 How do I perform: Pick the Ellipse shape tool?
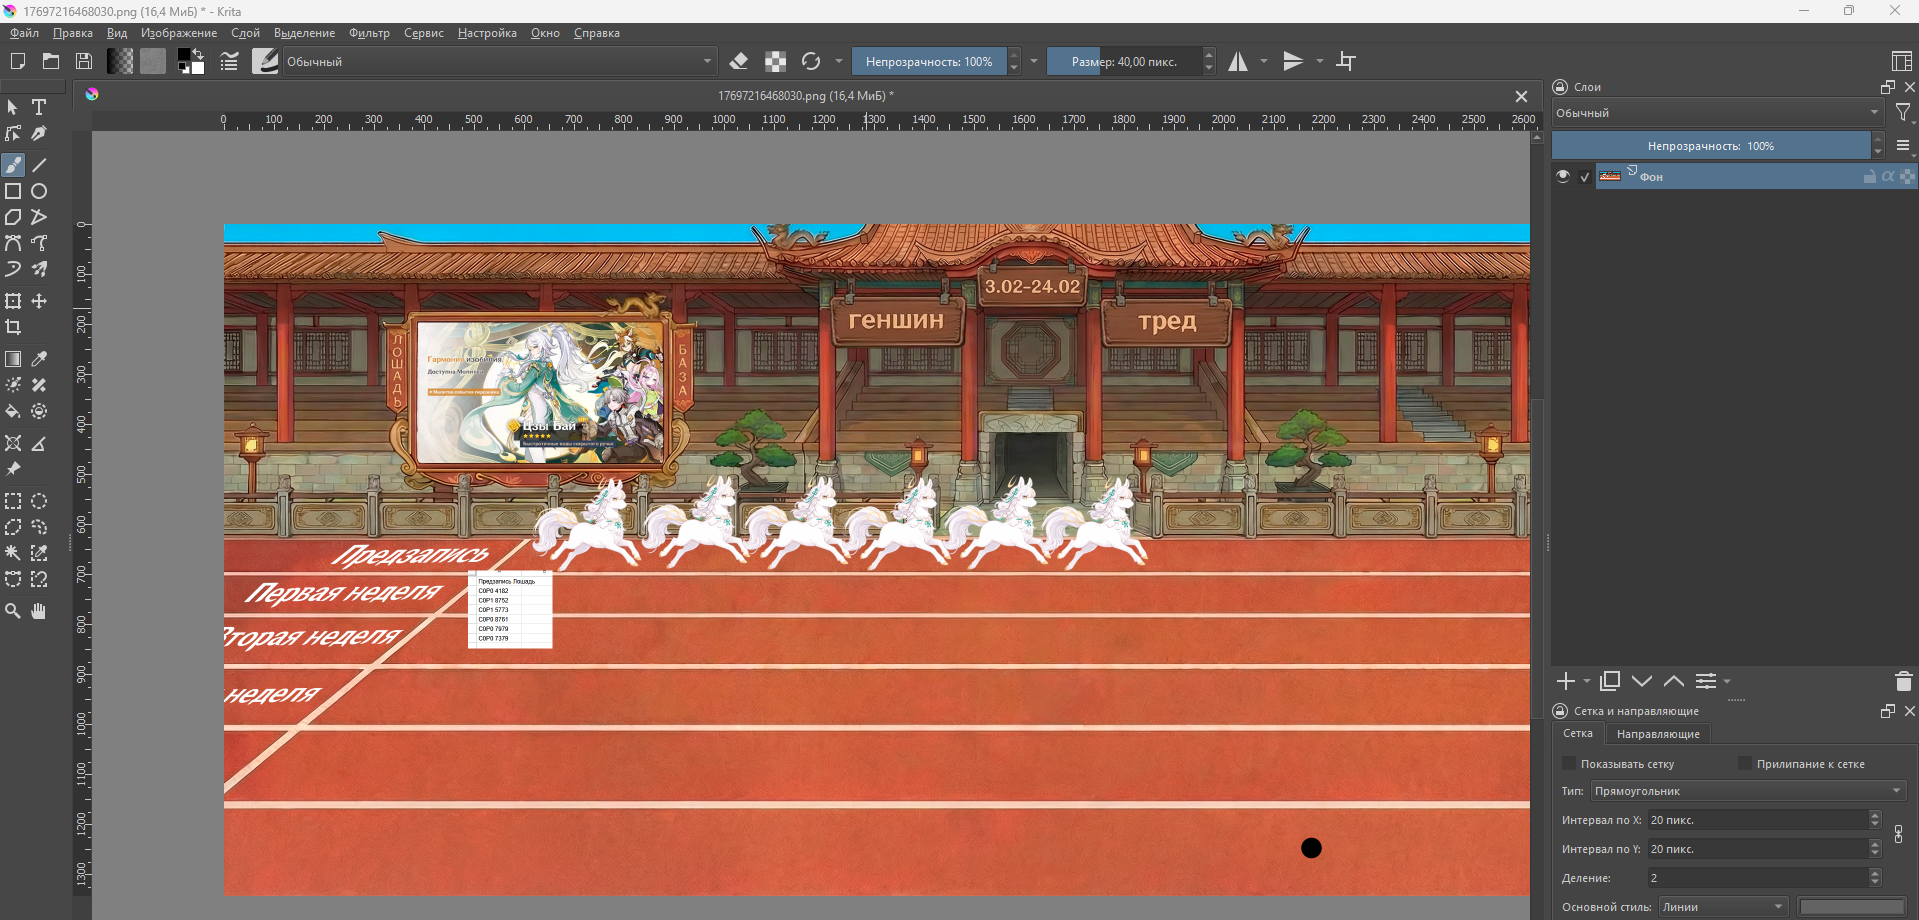click(x=39, y=191)
